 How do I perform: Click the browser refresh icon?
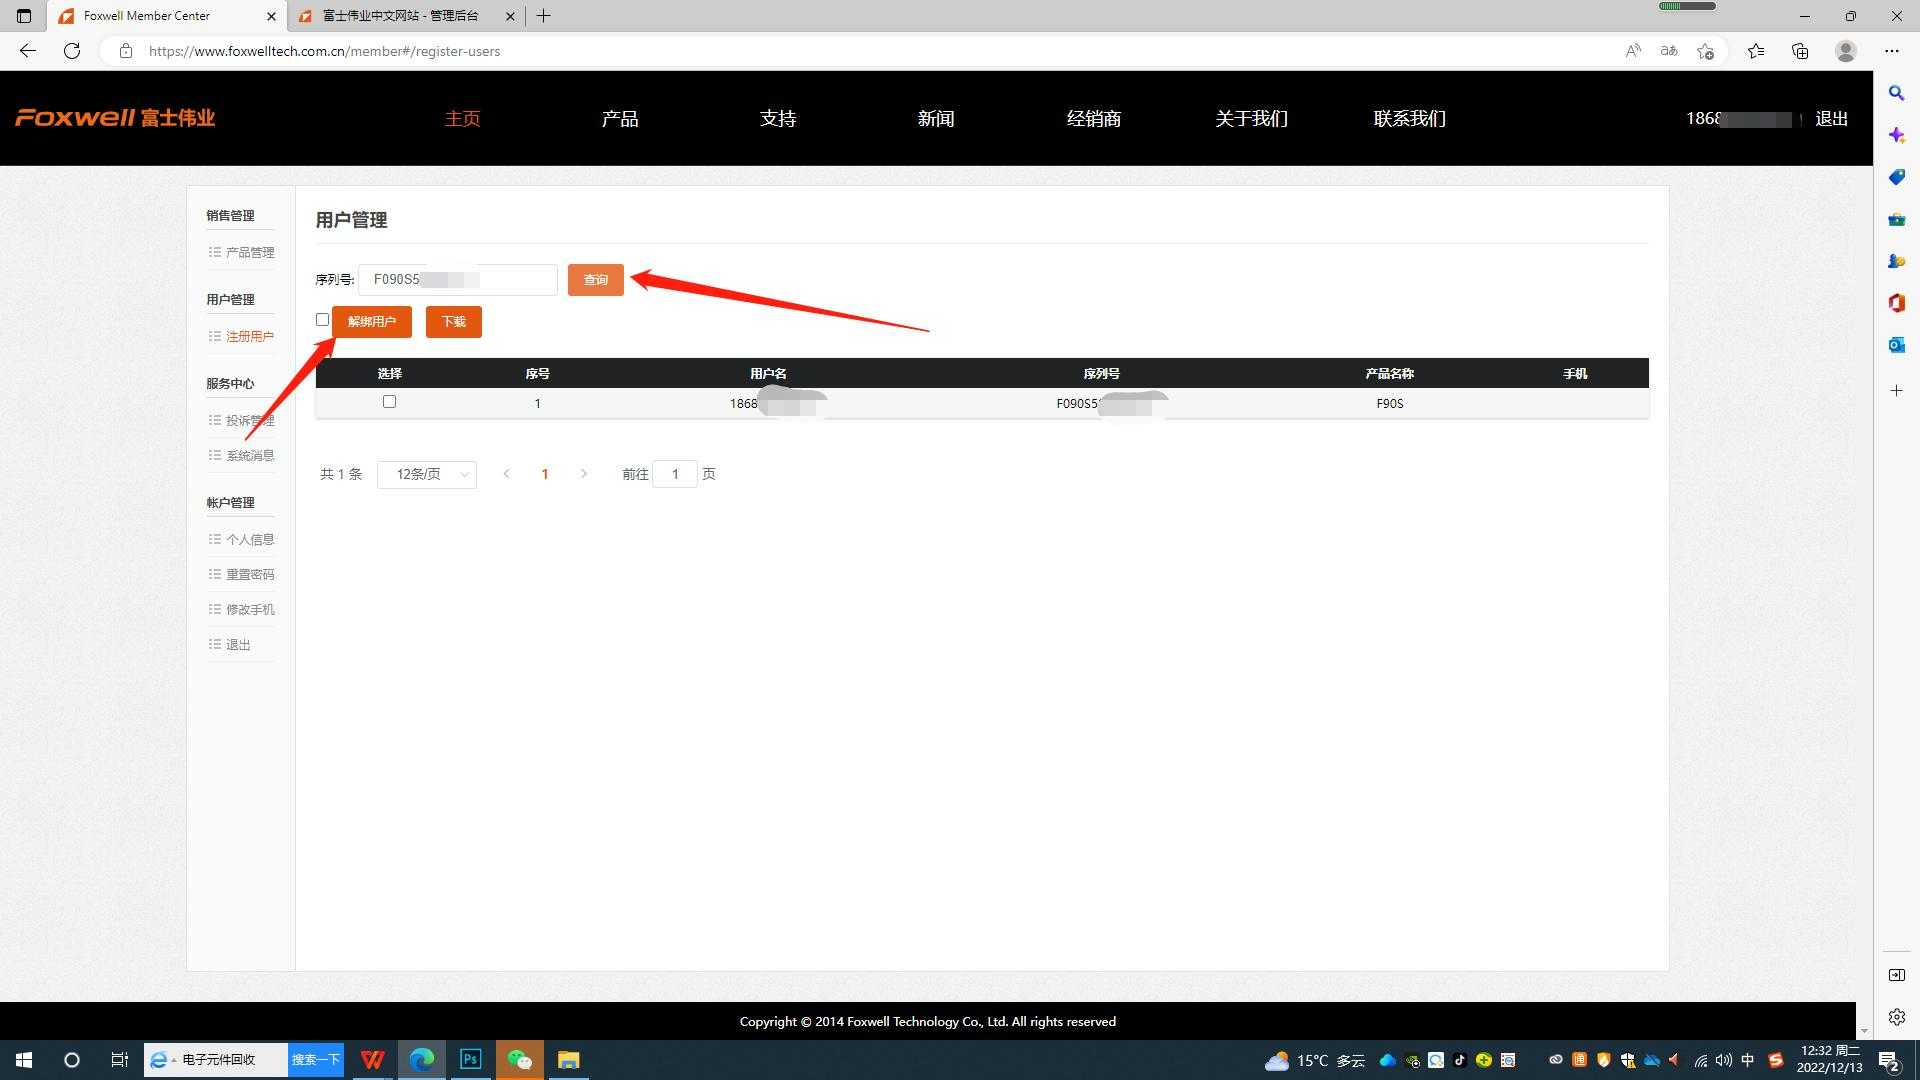tap(72, 51)
